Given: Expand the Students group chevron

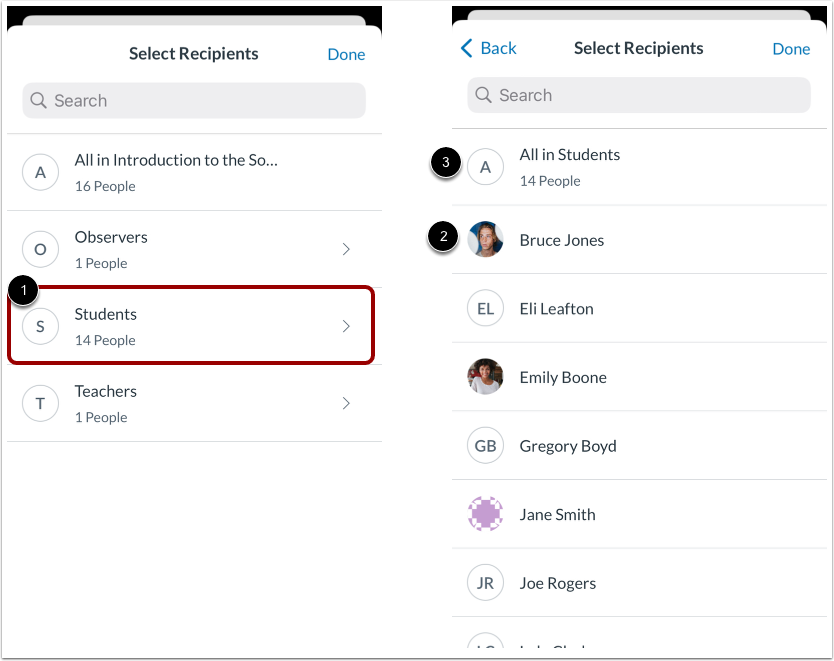Looking at the screenshot, I should click(x=346, y=326).
